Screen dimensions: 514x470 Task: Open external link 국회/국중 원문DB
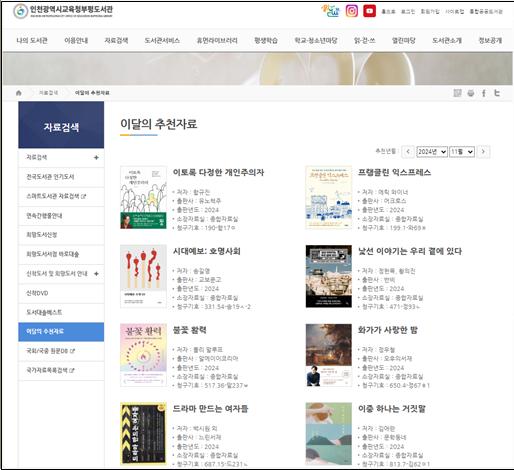51,351
